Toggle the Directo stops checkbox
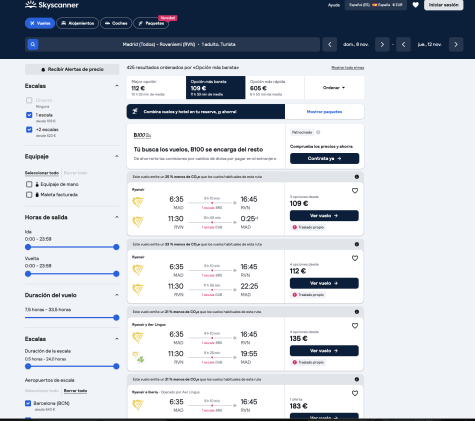The image size is (475, 421). coord(29,100)
